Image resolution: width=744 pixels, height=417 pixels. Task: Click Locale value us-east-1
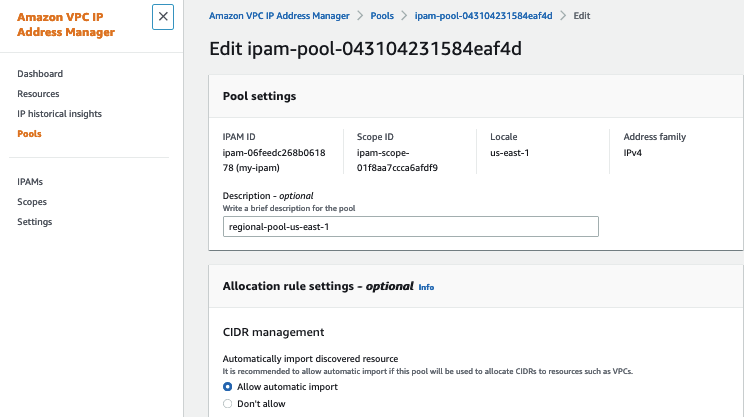click(x=510, y=153)
